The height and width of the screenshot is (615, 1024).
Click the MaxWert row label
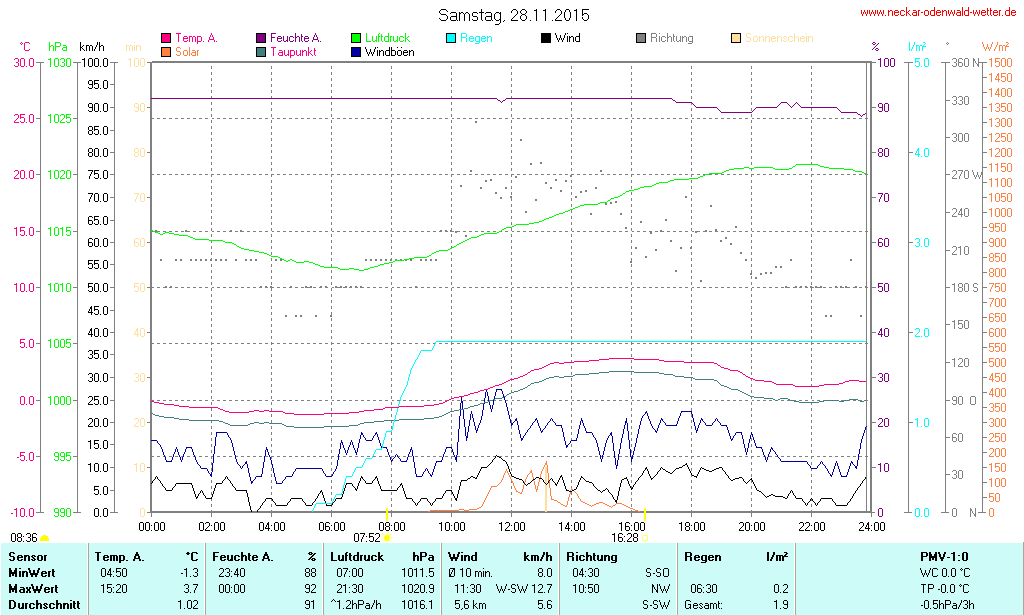34,588
